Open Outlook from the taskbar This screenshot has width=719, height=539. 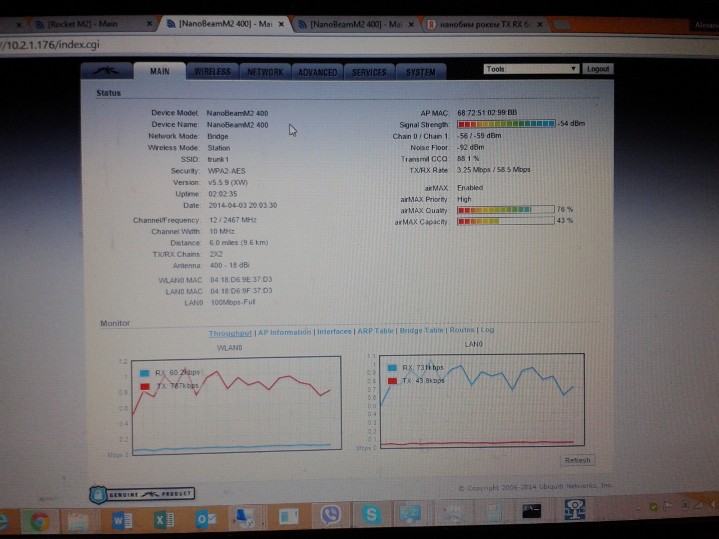(206, 519)
